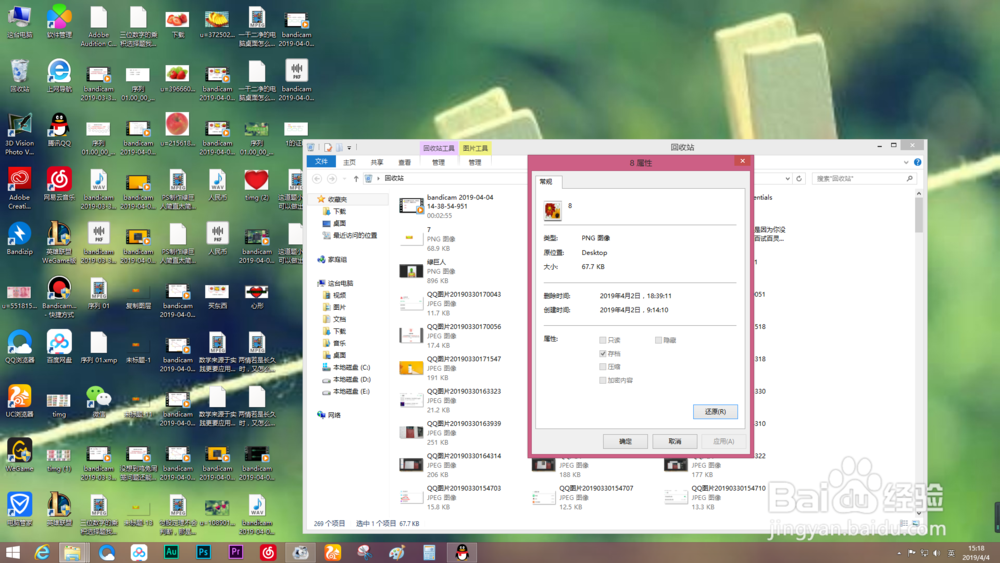Screen dimensions: 1000x563
Task: Click the file thumbnail in properties dialog
Action: 552,210
